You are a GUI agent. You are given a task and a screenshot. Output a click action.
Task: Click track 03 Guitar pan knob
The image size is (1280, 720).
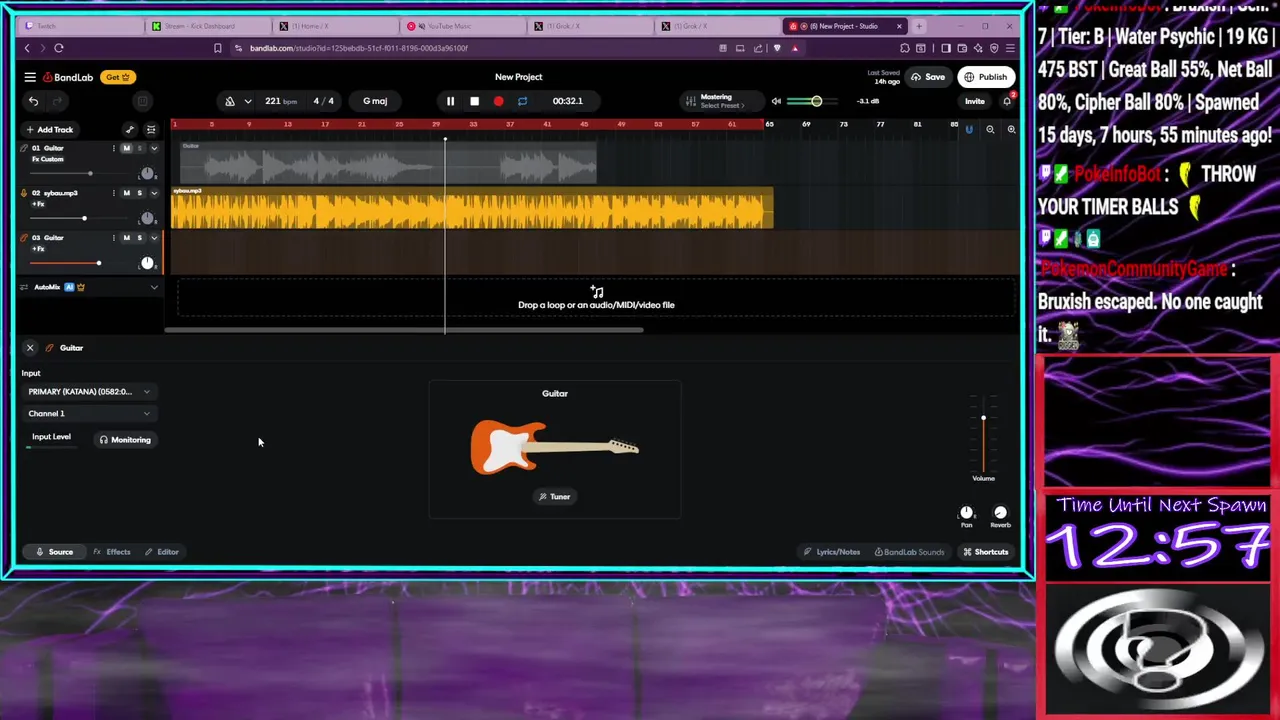click(x=147, y=263)
